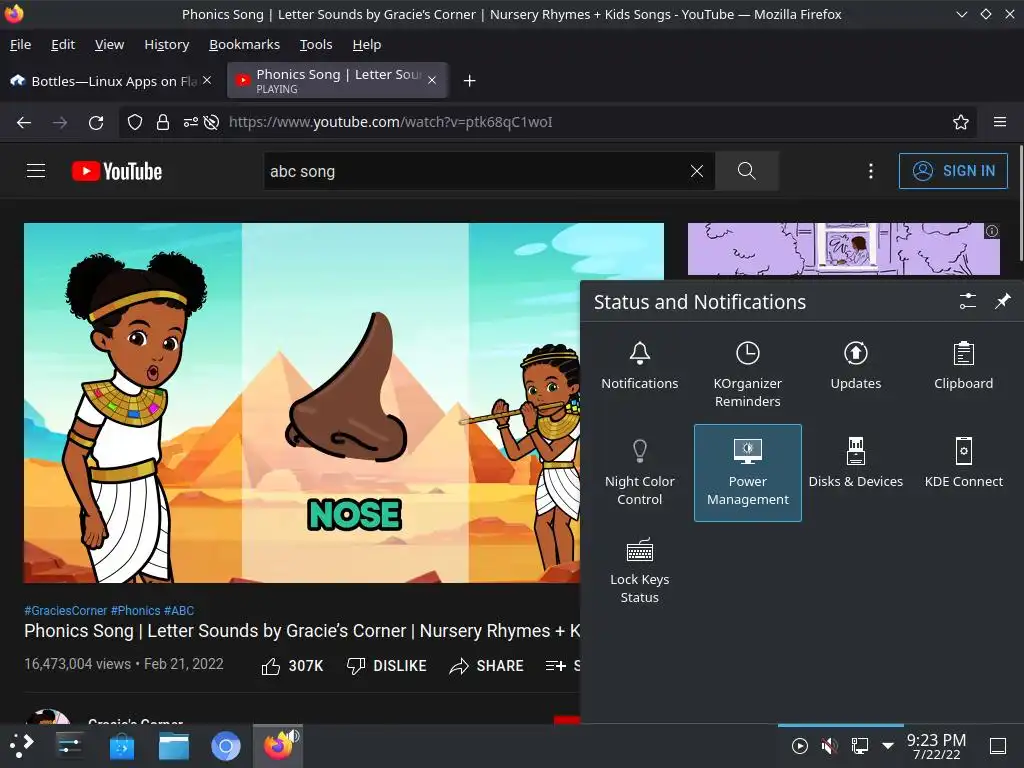
Task: Open tracking protection shield panel
Action: pos(135,122)
